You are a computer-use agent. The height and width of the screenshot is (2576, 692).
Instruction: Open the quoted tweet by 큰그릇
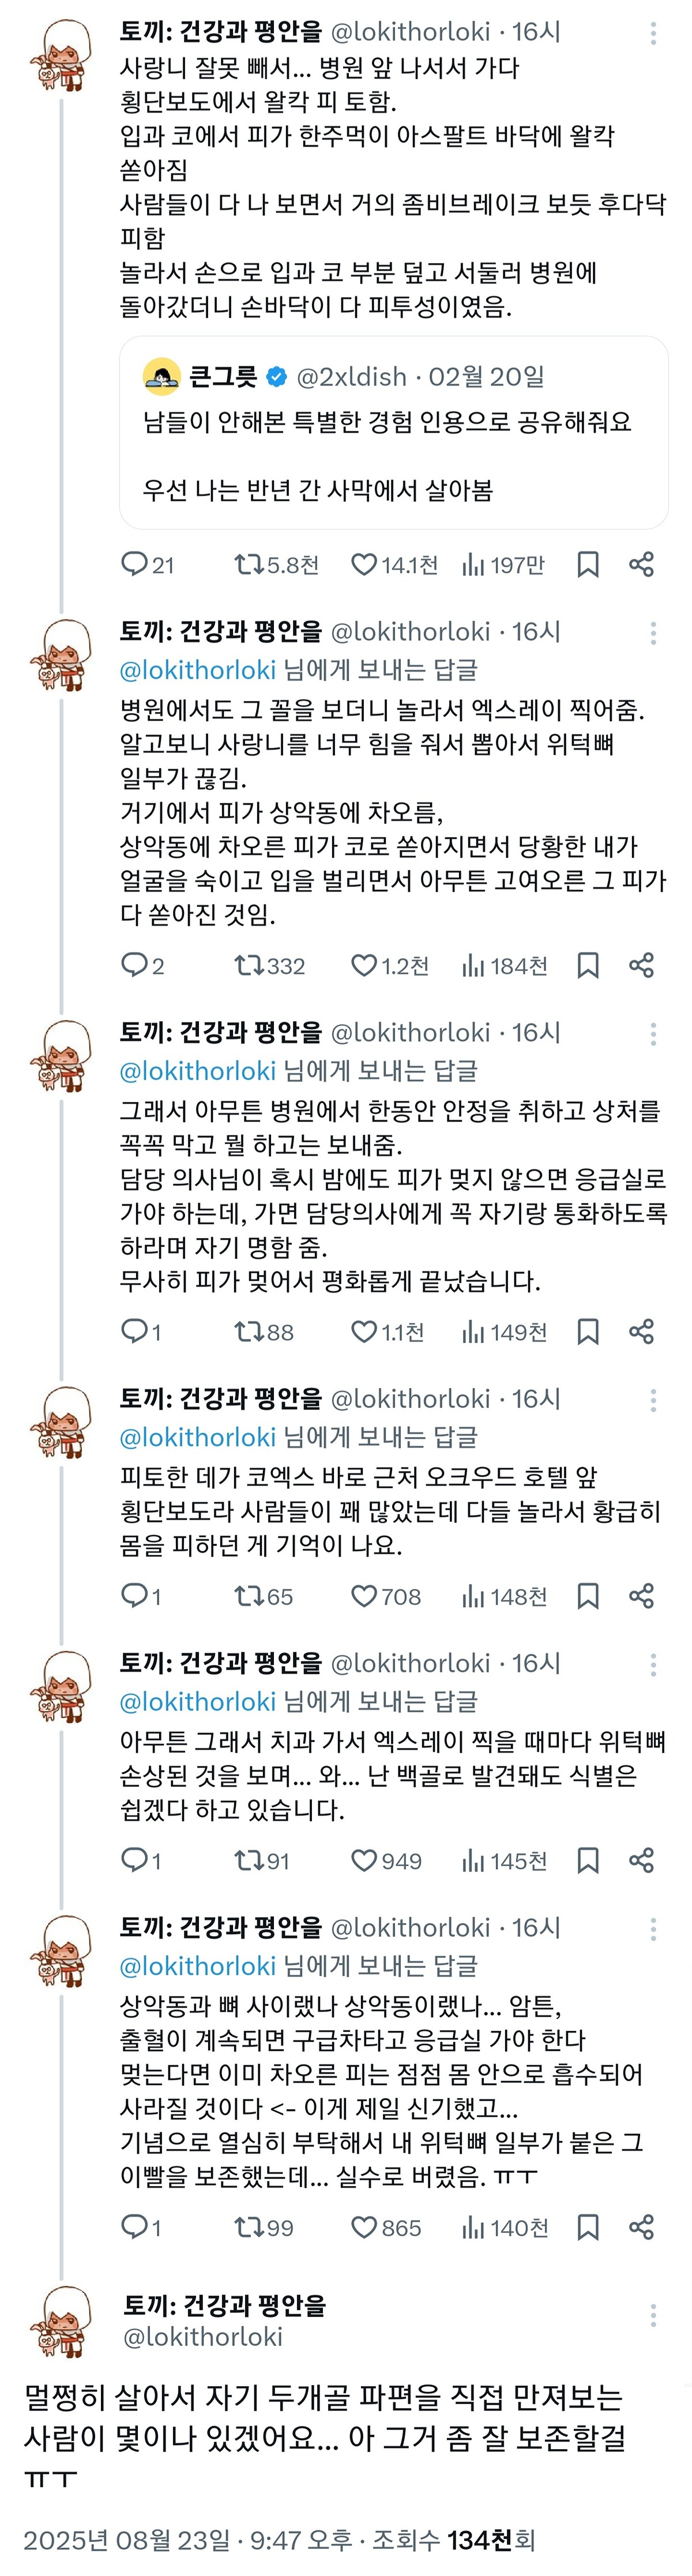point(393,455)
